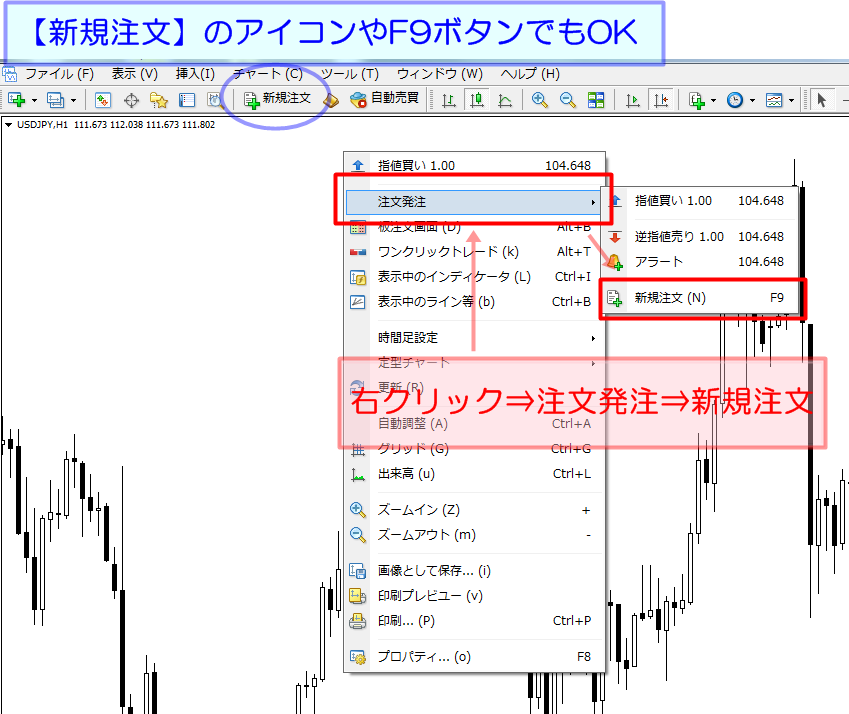This screenshot has height=714, width=849.
Task: Switch chart to candlestick display icon
Action: (476, 100)
